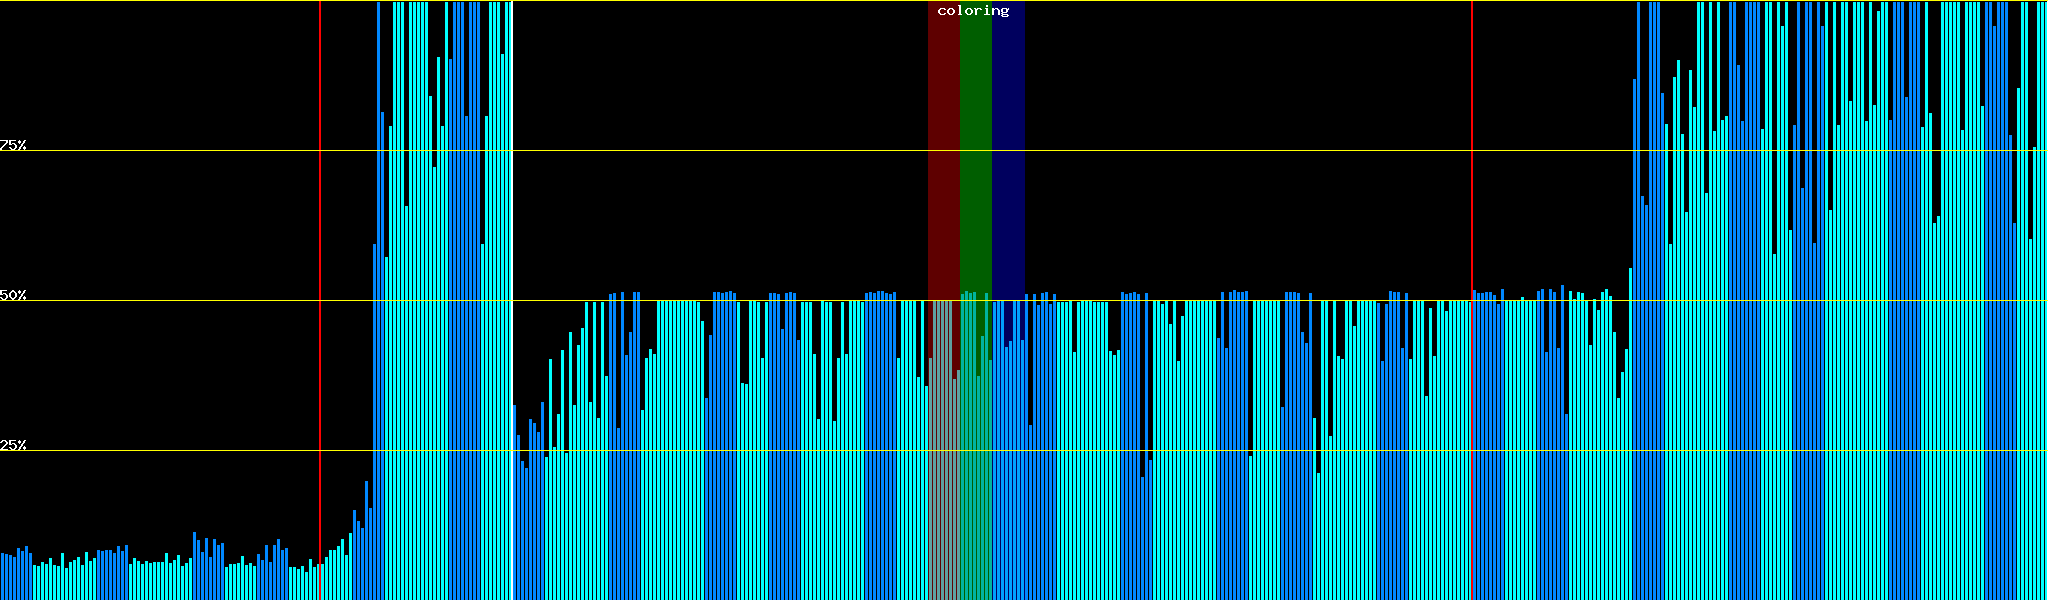Click the 75% axis label
This screenshot has width=2048, height=600.
coord(13,145)
